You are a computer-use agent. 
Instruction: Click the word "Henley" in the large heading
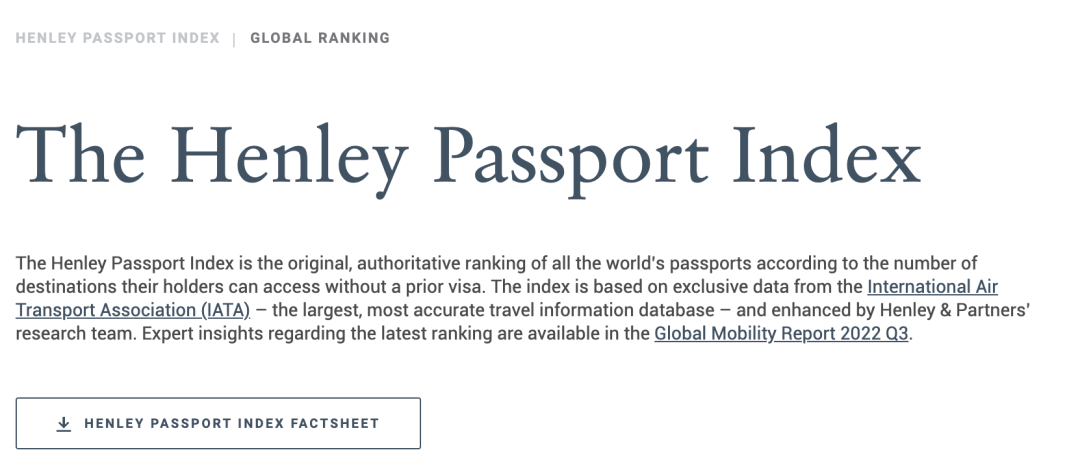click(289, 157)
